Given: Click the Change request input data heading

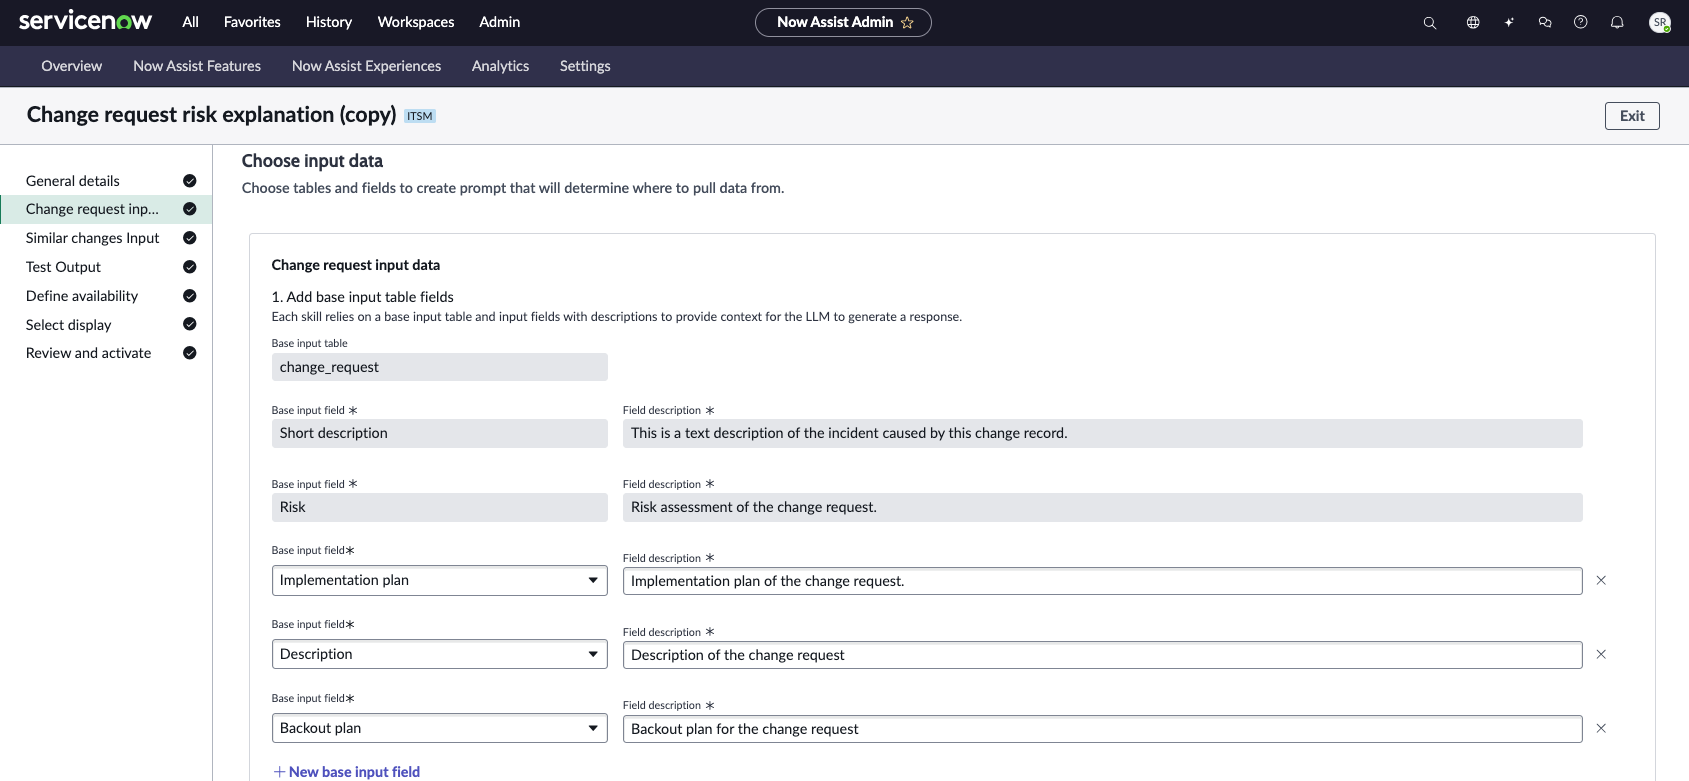Looking at the screenshot, I should (356, 265).
